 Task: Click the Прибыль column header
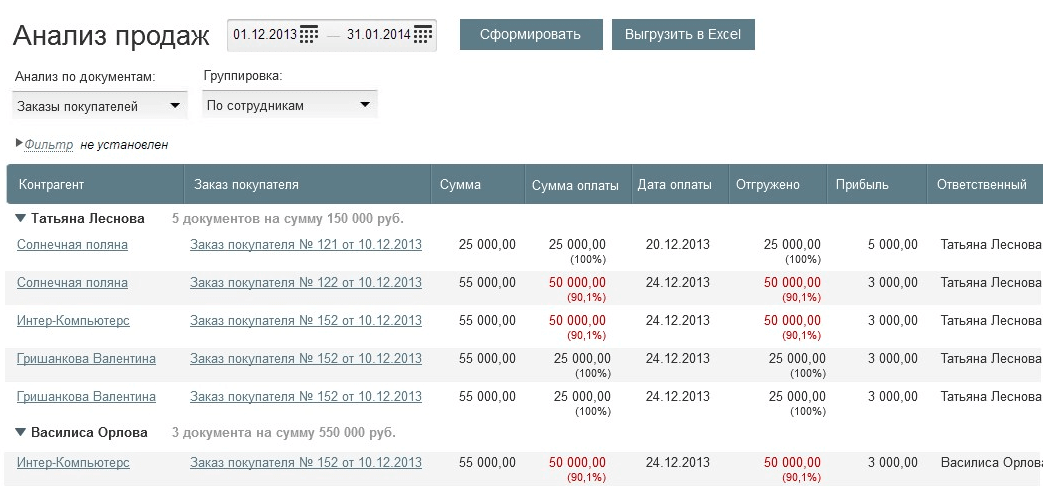tap(862, 185)
